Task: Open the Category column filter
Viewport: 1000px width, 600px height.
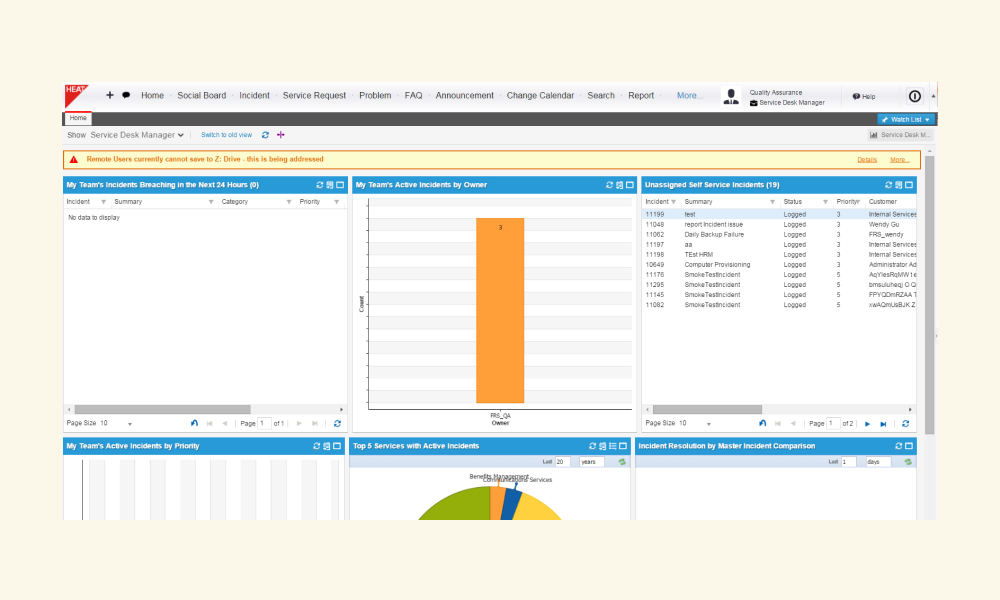Action: [288, 202]
